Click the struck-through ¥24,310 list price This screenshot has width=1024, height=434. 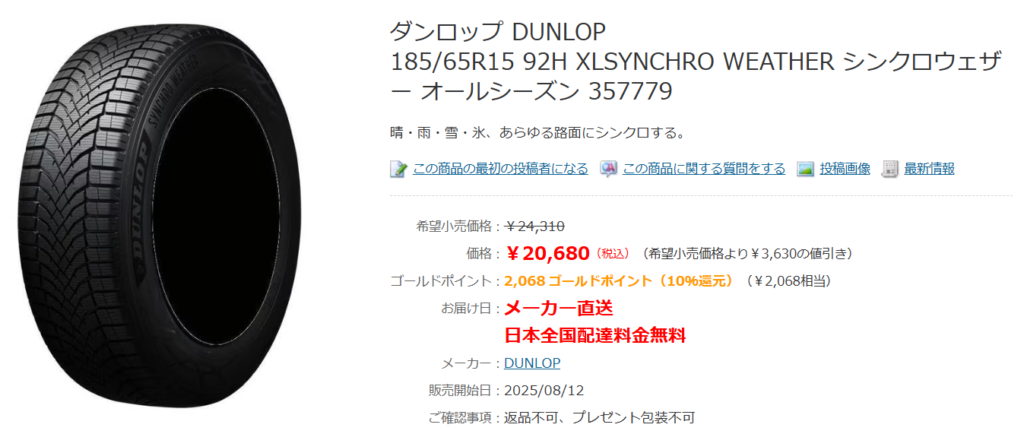pyautogui.click(x=535, y=226)
